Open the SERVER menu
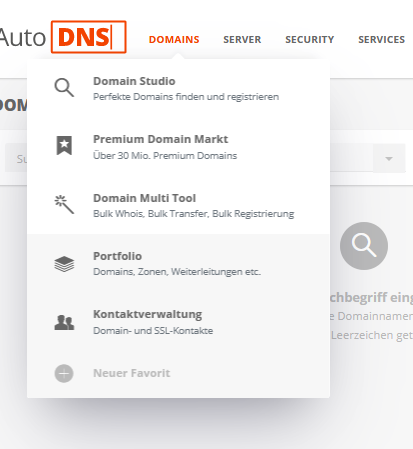Viewport: 413px width, 449px height. point(242,39)
